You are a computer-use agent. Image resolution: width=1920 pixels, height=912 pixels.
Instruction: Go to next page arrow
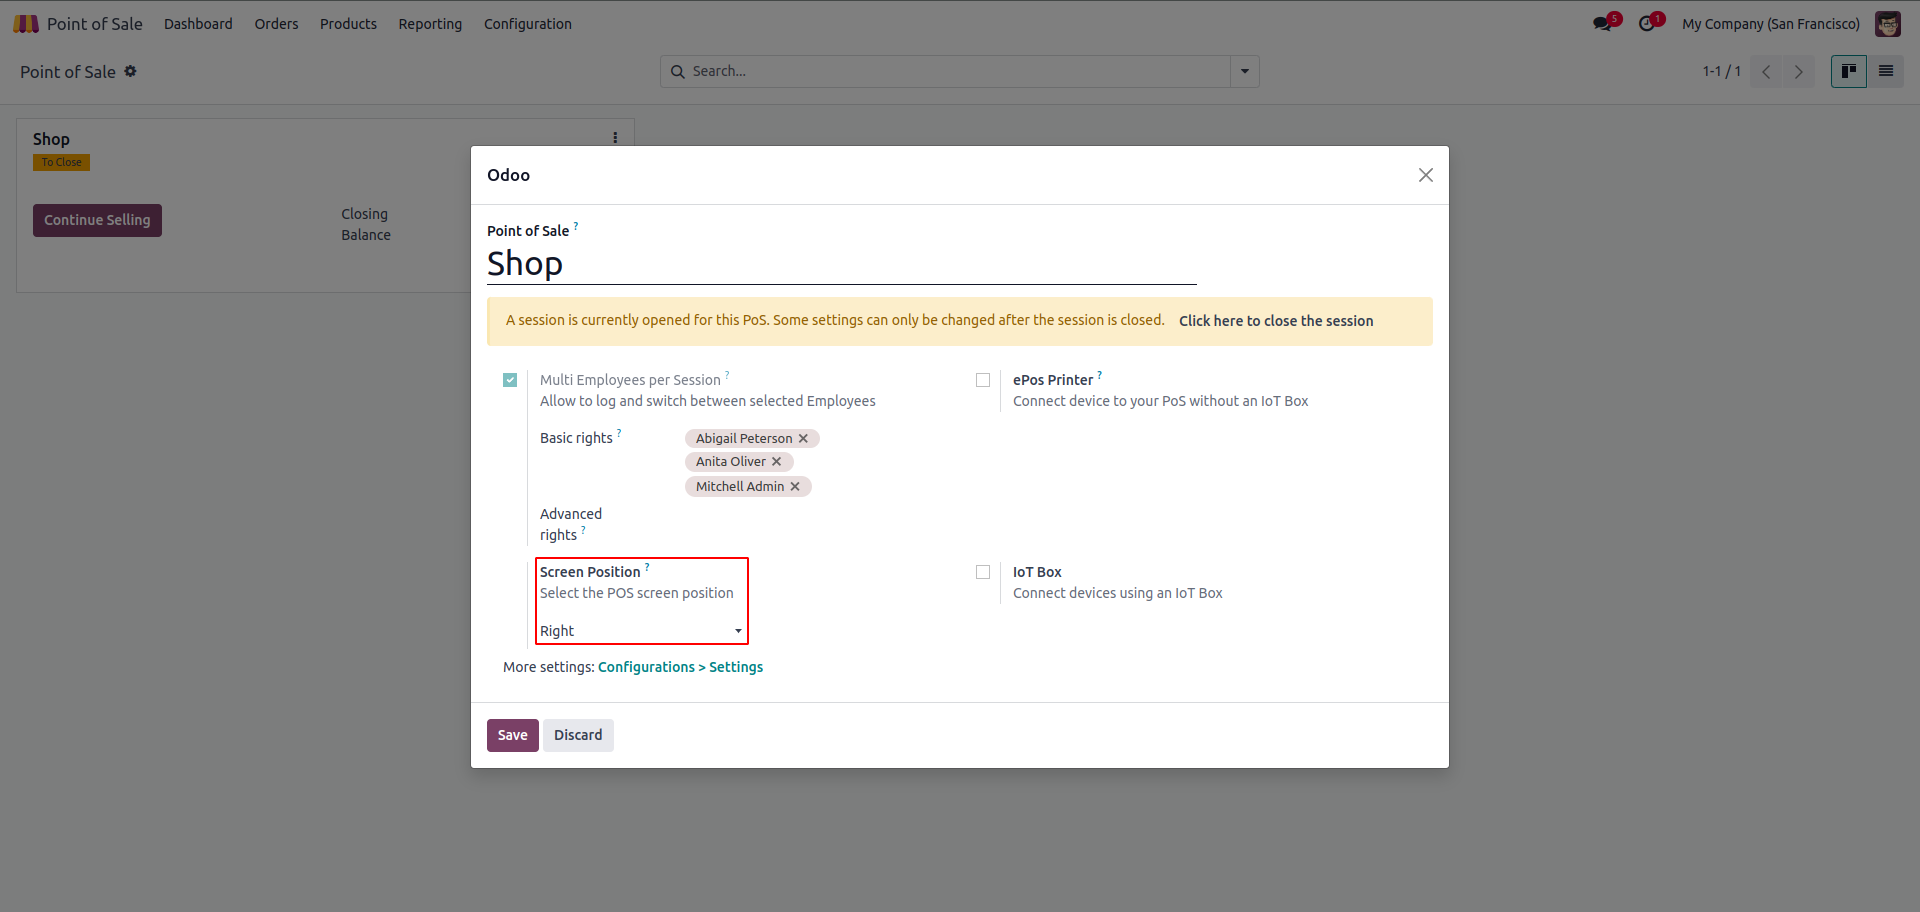pos(1798,72)
